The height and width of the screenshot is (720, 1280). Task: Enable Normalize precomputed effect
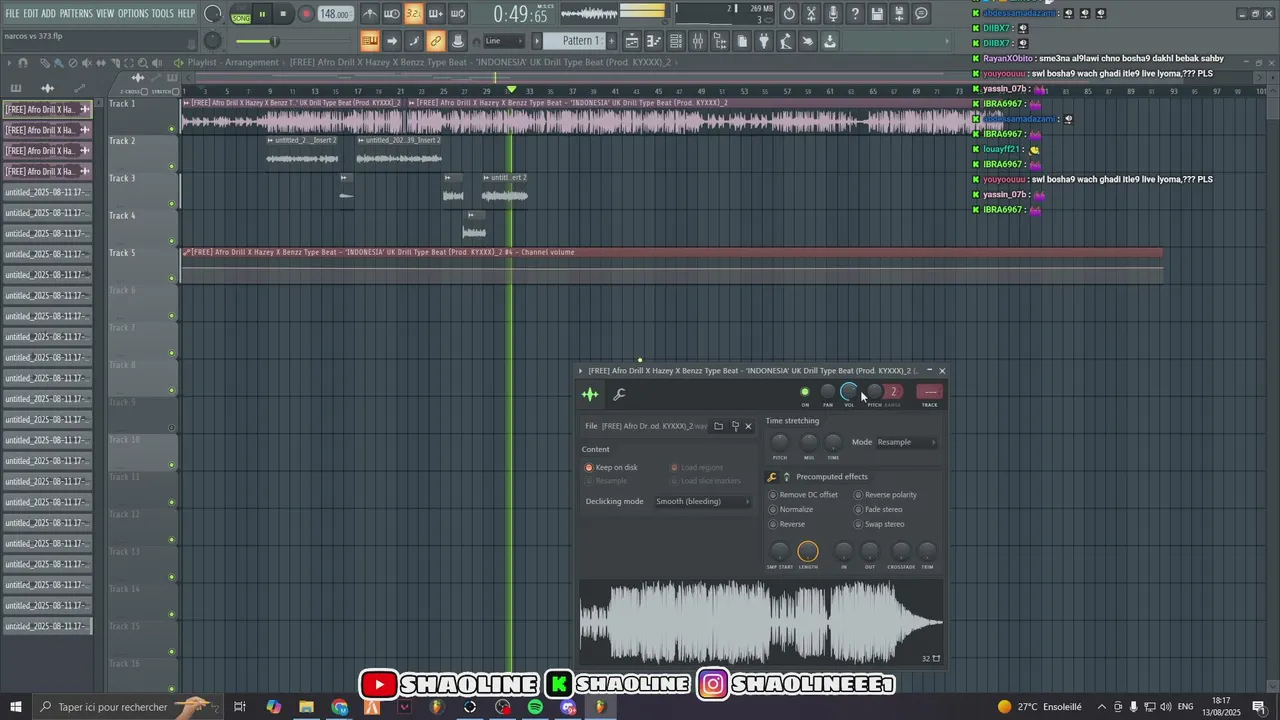pos(791,510)
